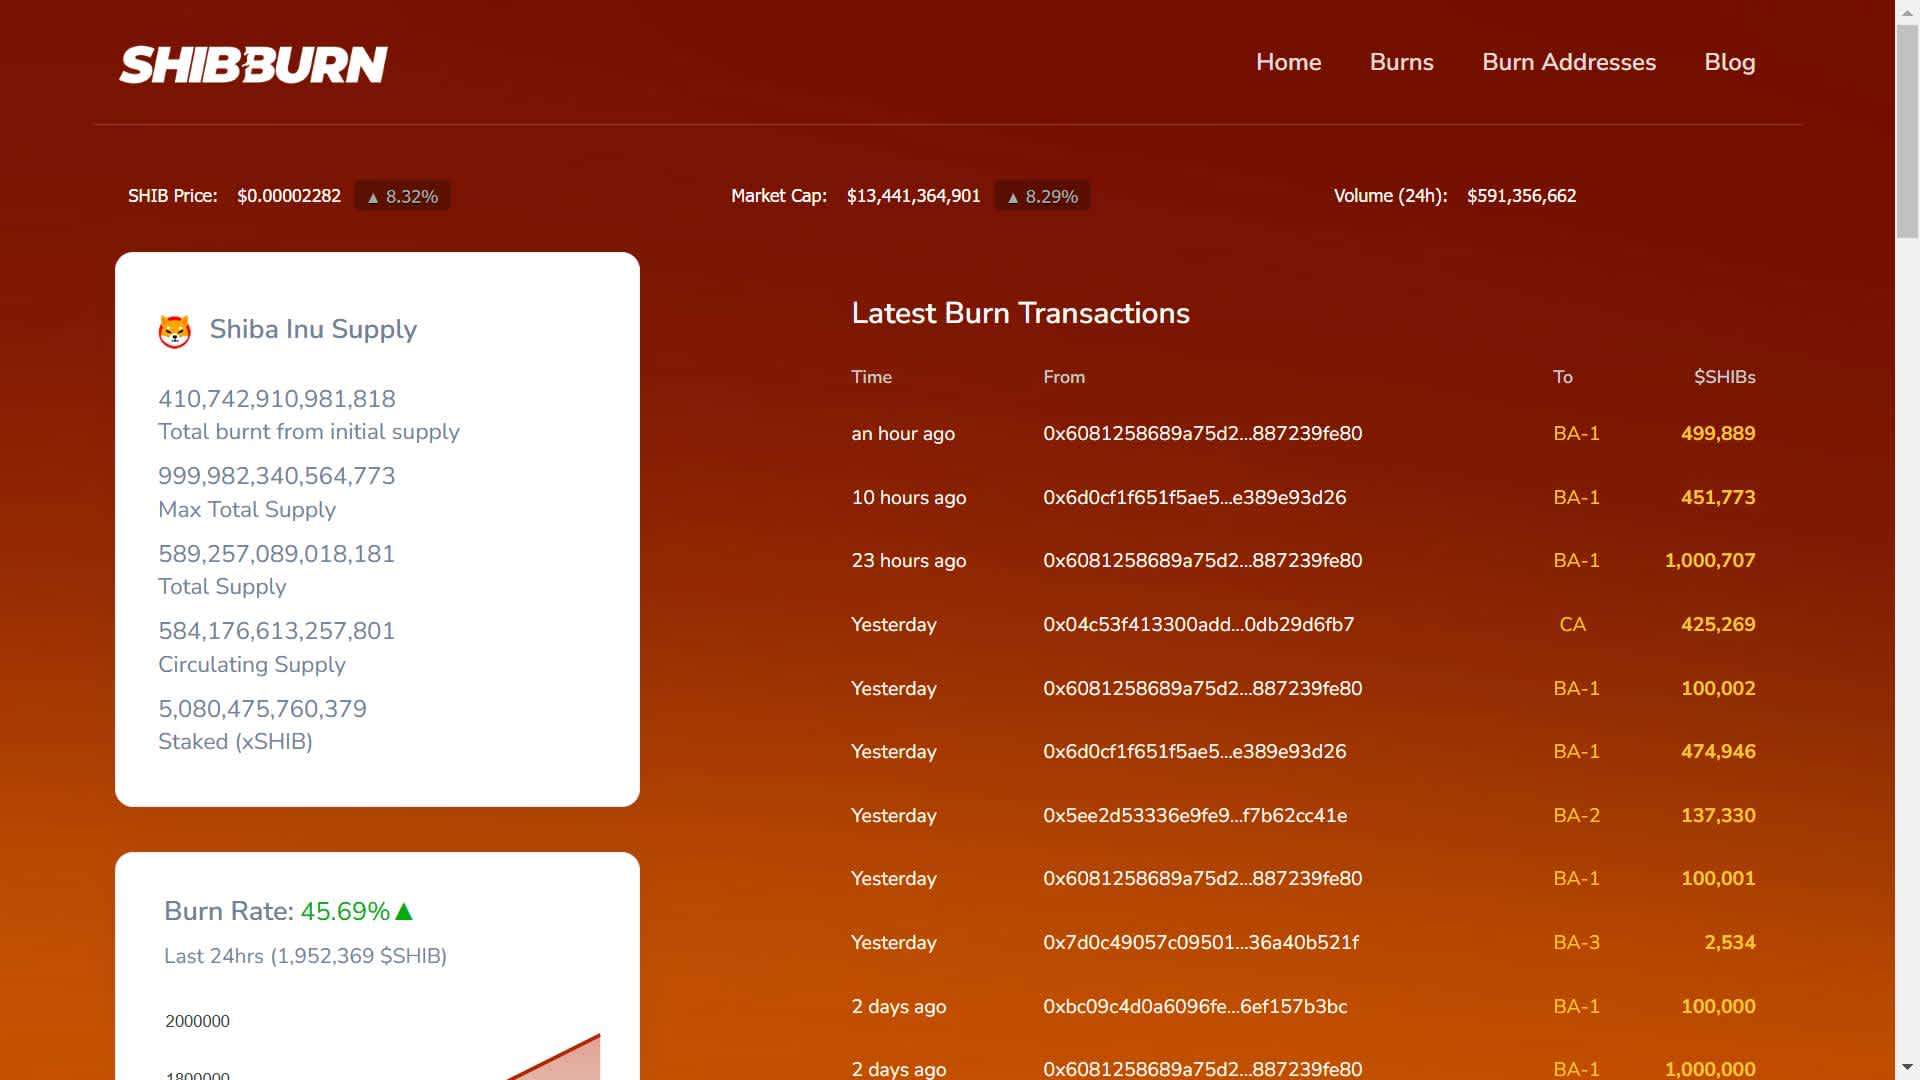The image size is (1920, 1080).
Task: Click the '23 hours ago' timestamp
Action: [909, 560]
